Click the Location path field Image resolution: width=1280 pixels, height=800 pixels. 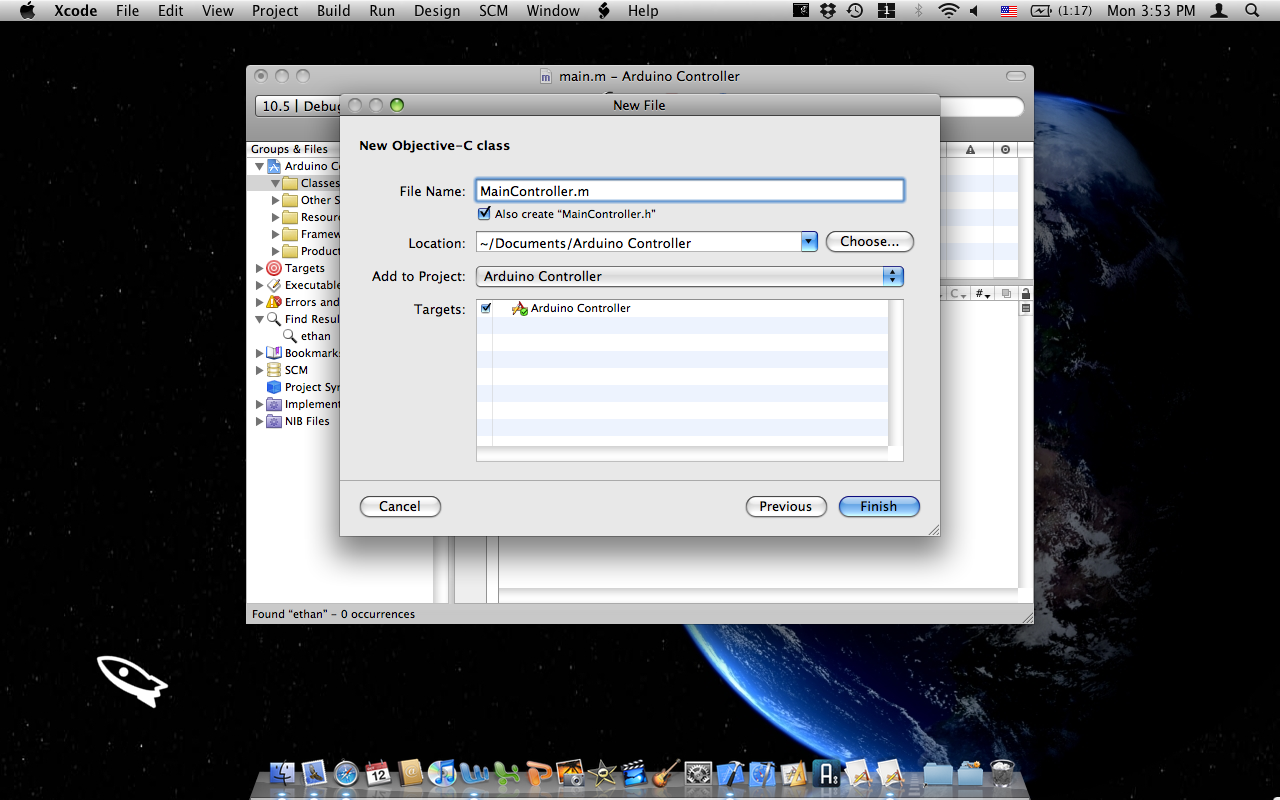tap(638, 242)
